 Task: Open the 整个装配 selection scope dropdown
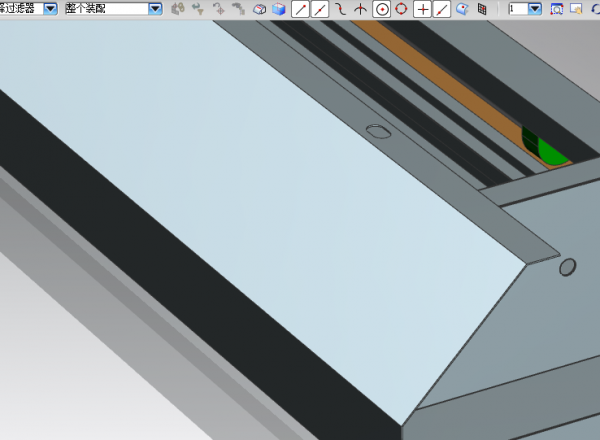[x=155, y=8]
